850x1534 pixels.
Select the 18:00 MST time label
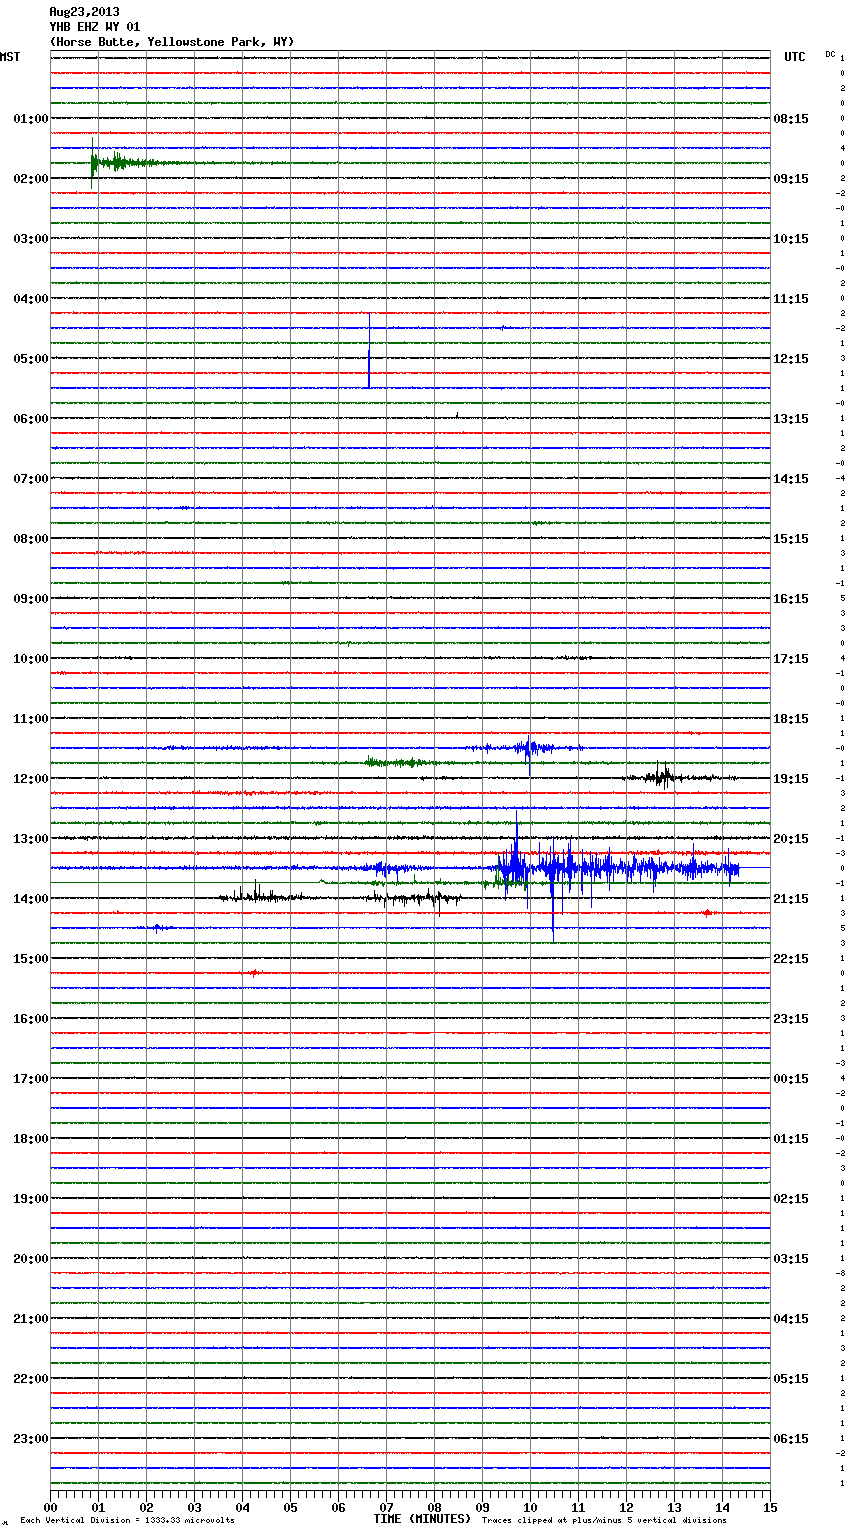pos(31,1139)
